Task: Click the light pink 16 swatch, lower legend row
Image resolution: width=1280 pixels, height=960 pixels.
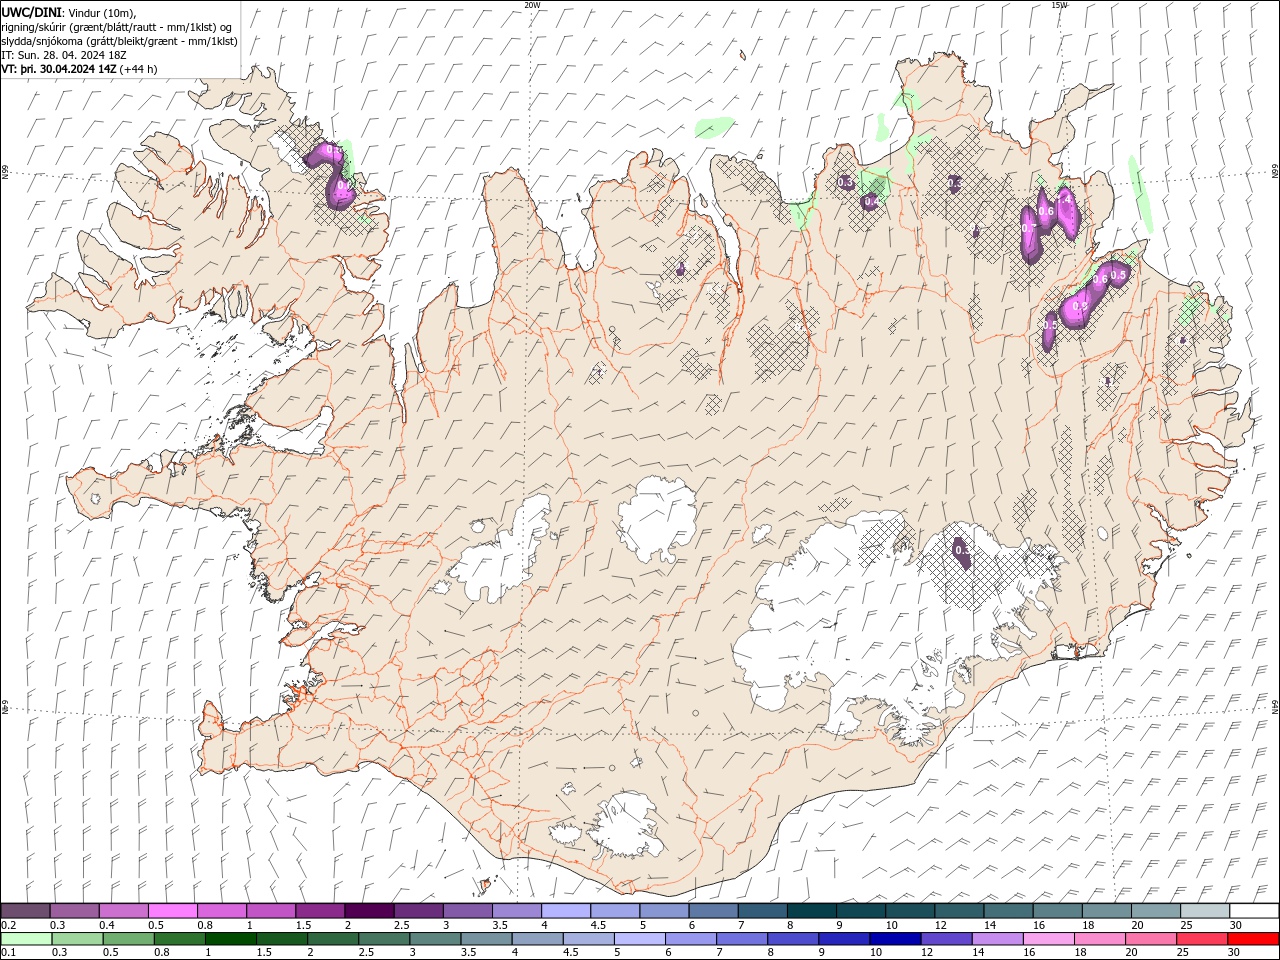Action: tap(1049, 939)
